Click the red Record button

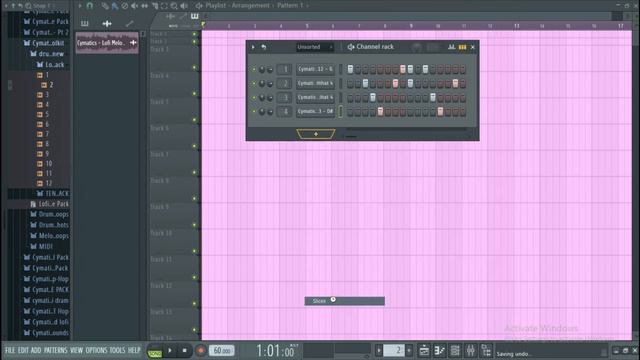pos(200,350)
